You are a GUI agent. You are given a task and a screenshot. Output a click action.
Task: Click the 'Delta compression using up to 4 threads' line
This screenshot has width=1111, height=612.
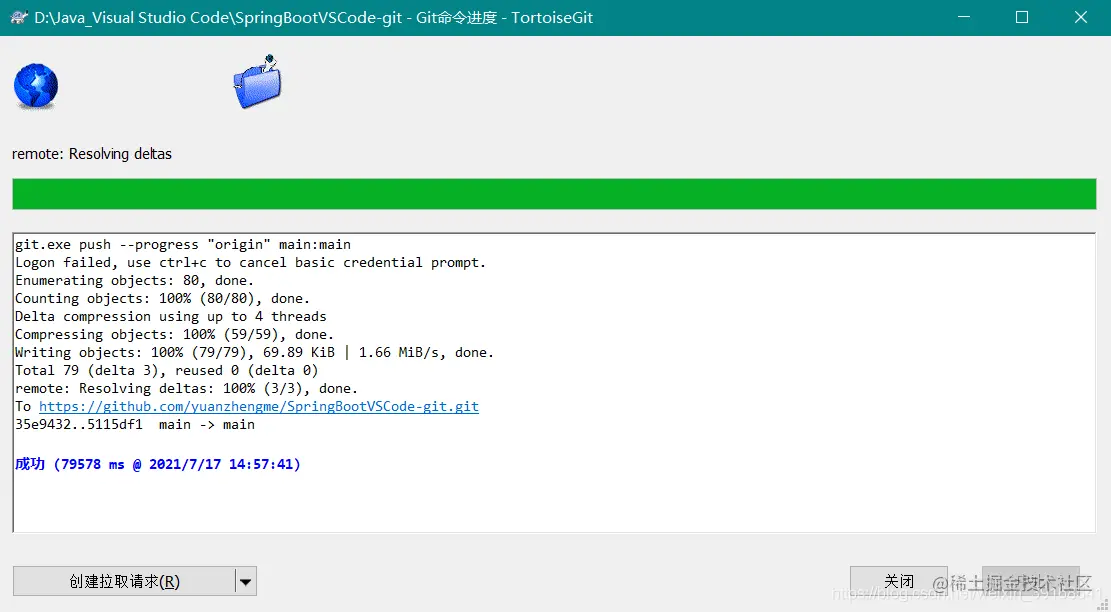point(171,317)
